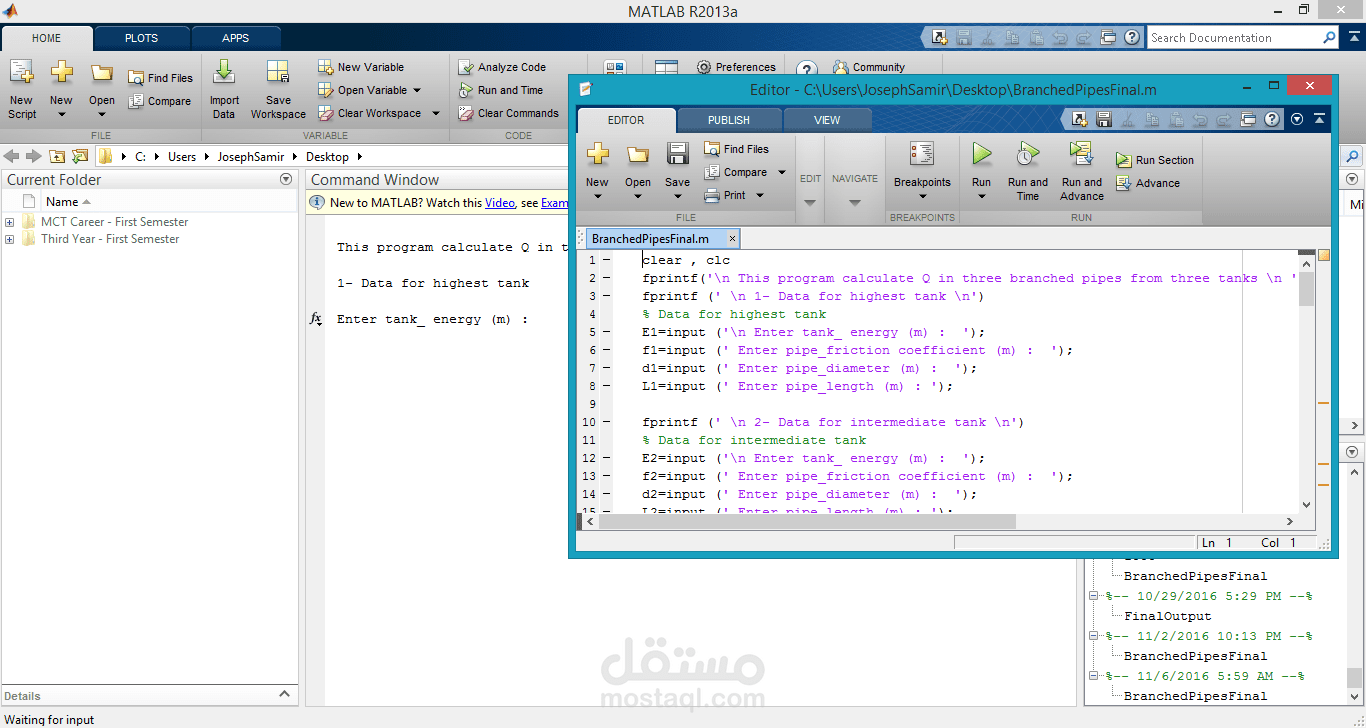Click Find Files in HOME ribbon

coord(160,78)
